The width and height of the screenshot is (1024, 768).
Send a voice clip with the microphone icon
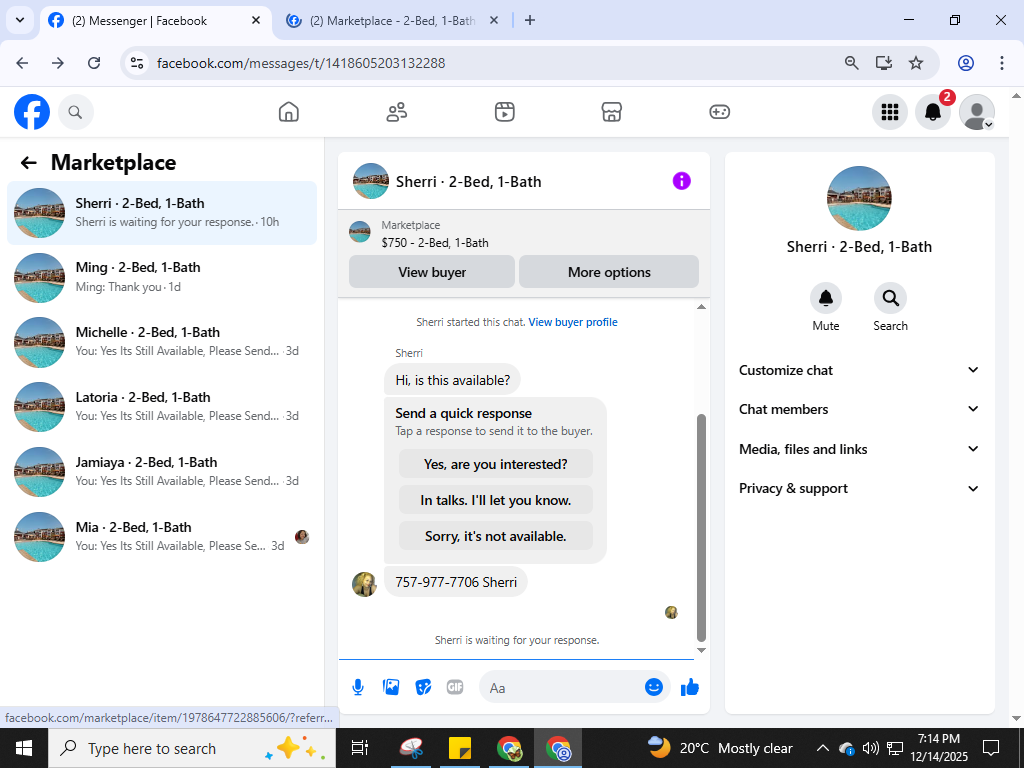point(358,687)
